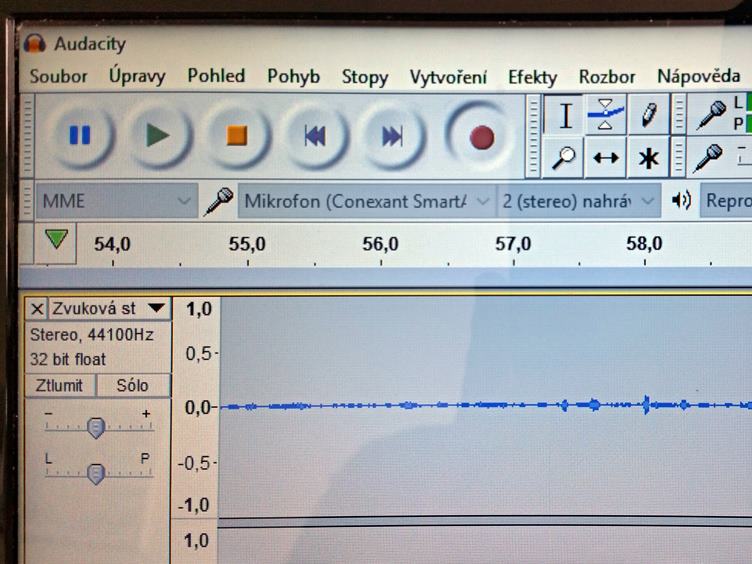Open the 2 (stereo) channels dropdown
This screenshot has height=564, width=752.
click(579, 201)
